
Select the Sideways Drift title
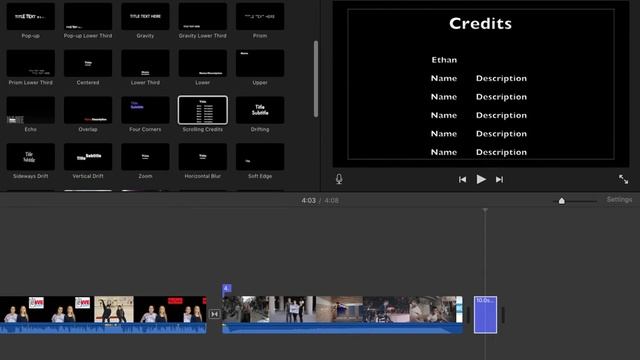31,157
